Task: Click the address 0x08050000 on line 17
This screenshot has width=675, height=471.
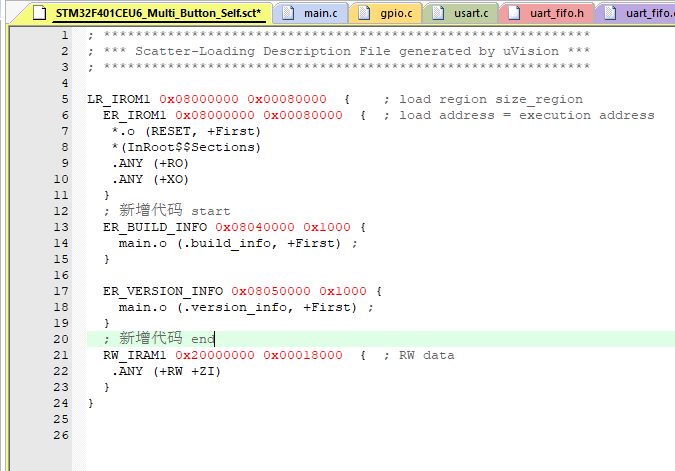Action: (x=271, y=291)
